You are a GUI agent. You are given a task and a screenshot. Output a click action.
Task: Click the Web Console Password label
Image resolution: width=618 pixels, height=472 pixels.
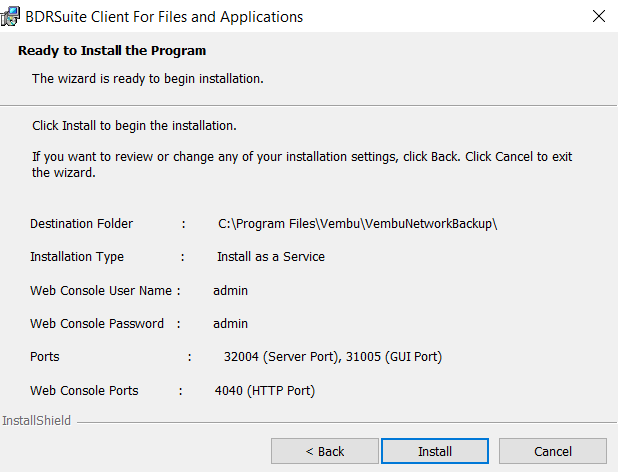coord(97,323)
